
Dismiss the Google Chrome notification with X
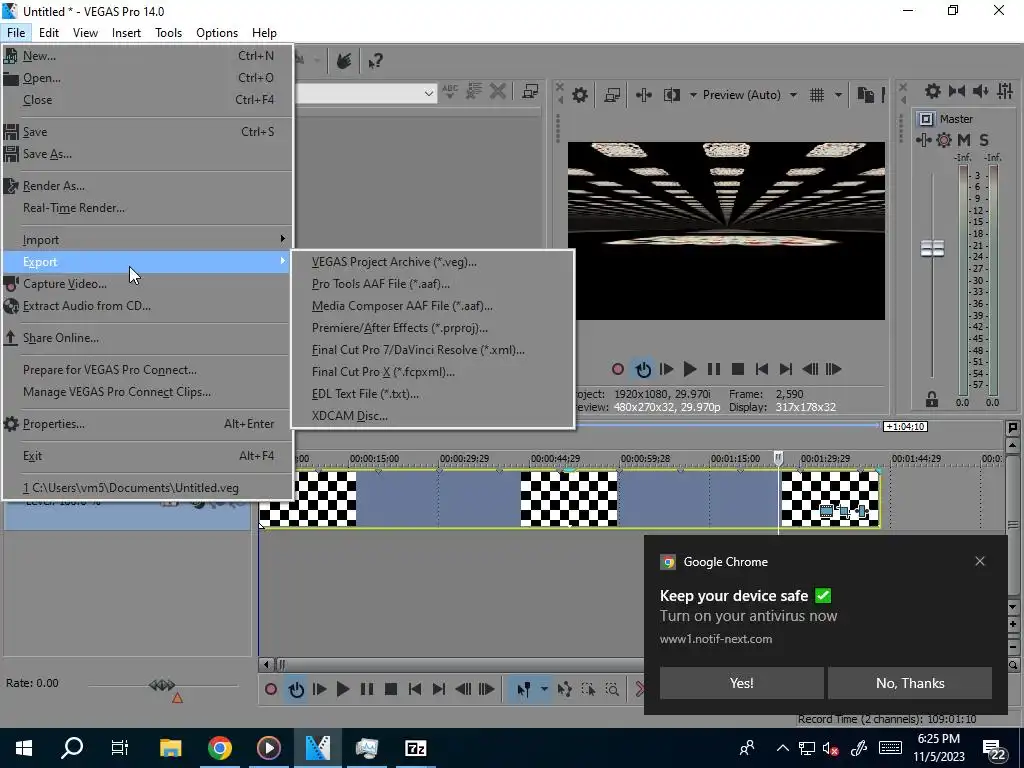click(x=980, y=562)
